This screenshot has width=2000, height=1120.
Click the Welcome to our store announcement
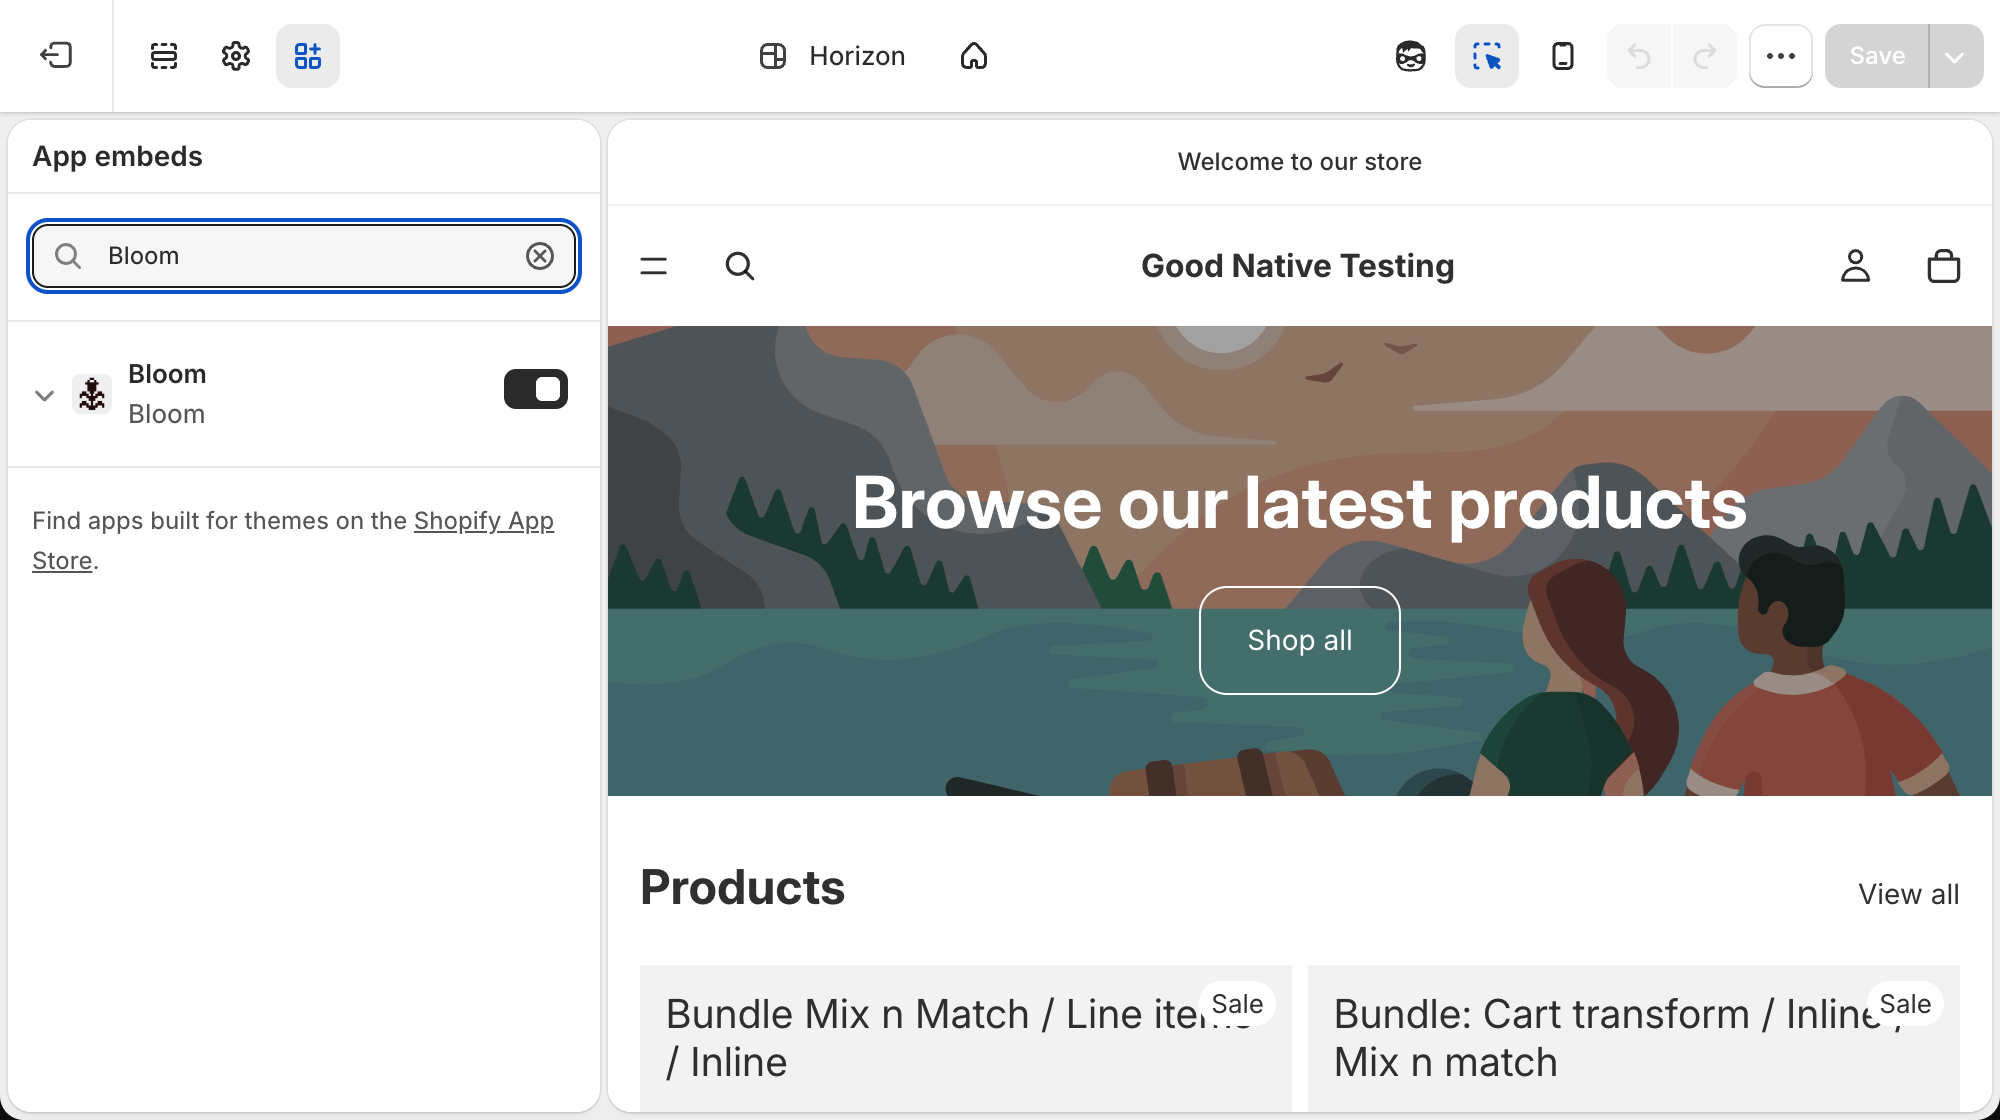(x=1300, y=162)
